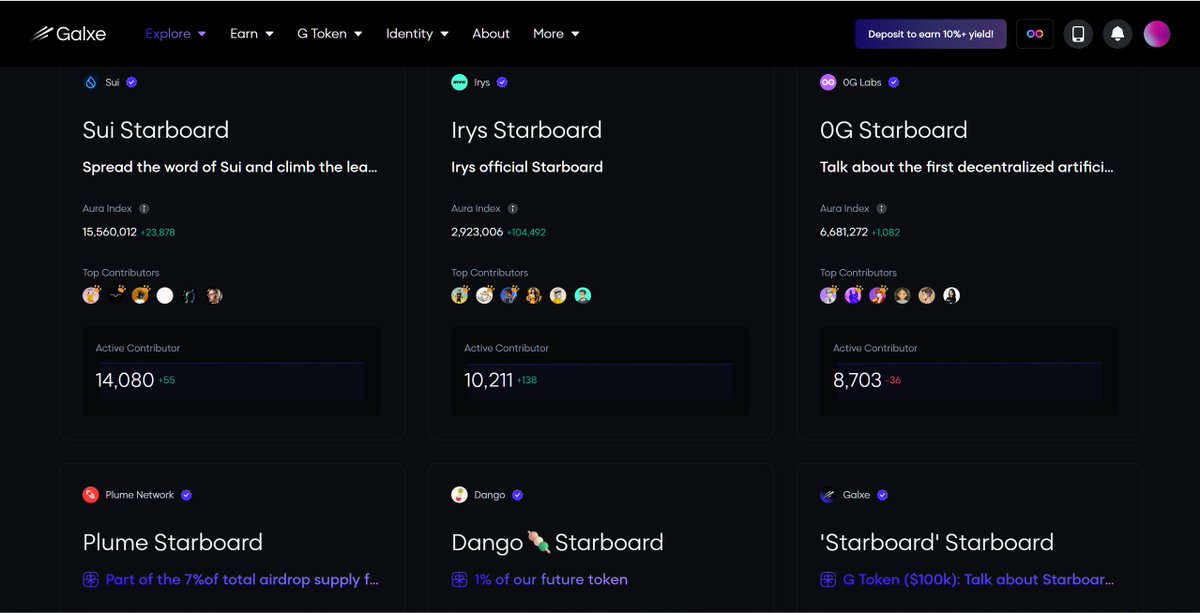
Task: Click Deposit to earn 10%+ yield button
Action: (x=930, y=34)
